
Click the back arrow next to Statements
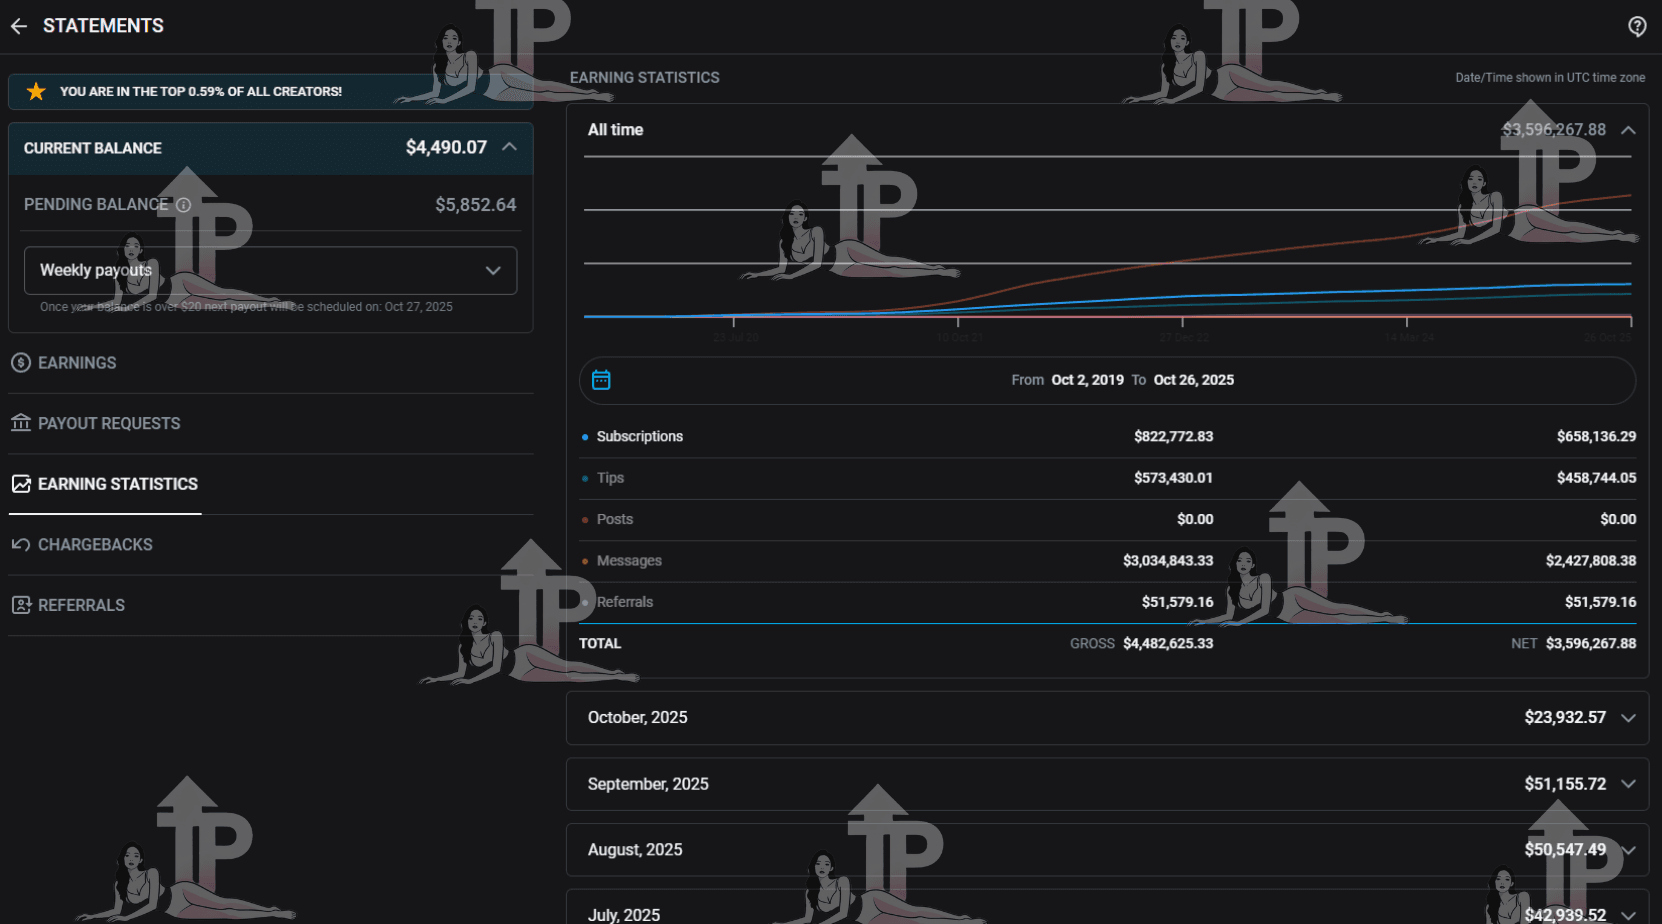coord(18,26)
